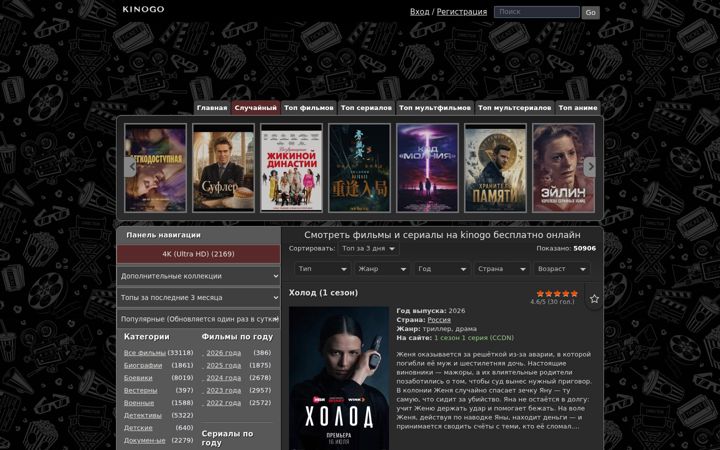Open the Код Молния poster
The height and width of the screenshot is (450, 720).
[428, 168]
